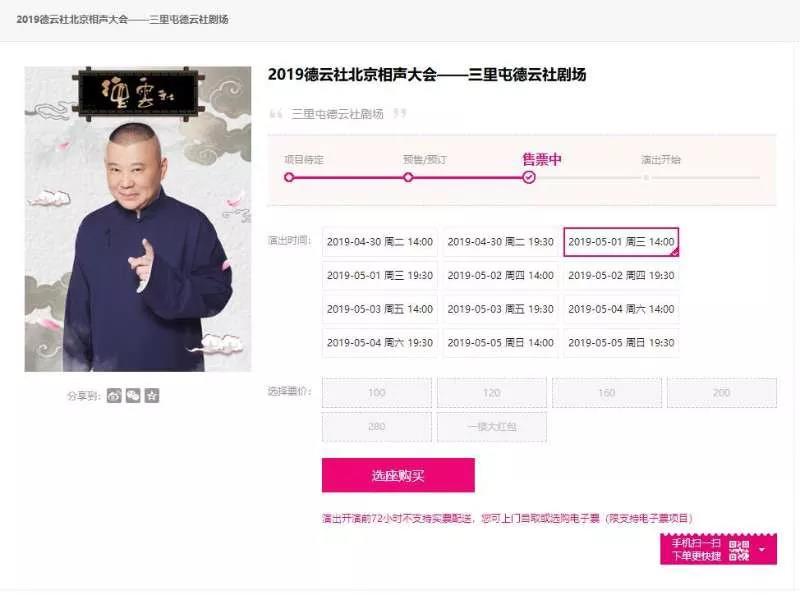The height and width of the screenshot is (595, 800).
Task: Click the 项目待定 progress step marker
Action: tap(289, 177)
